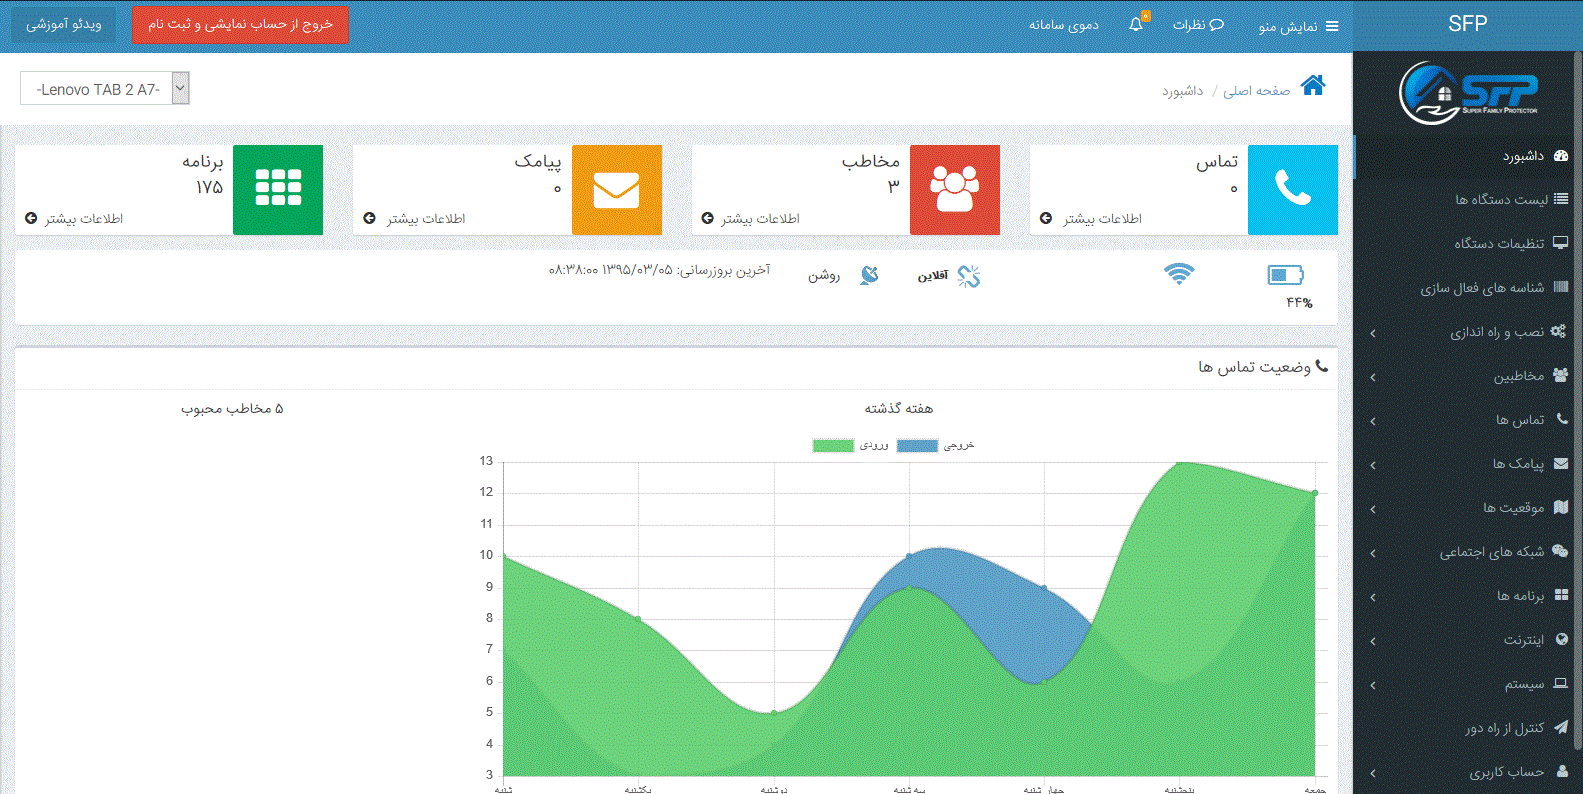Click the user icon beside حساب کاربری
Screen dimensions: 1583x794
[1562, 771]
